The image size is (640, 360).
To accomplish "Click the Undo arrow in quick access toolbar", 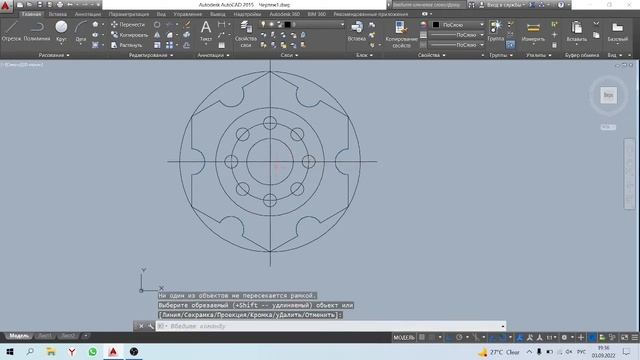I will click(70, 5).
